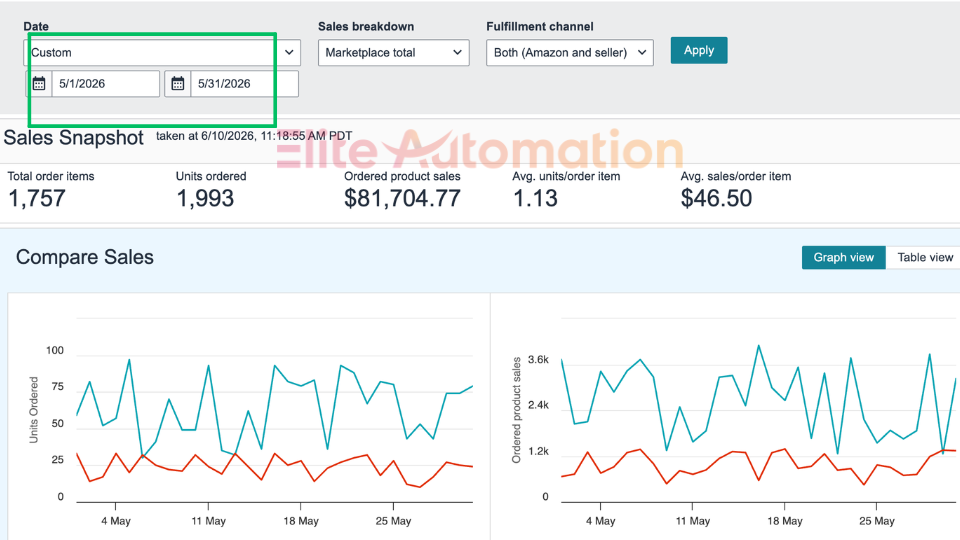Image resolution: width=960 pixels, height=540 pixels.
Task: Click 11 May on product sales chart
Action: [692, 521]
